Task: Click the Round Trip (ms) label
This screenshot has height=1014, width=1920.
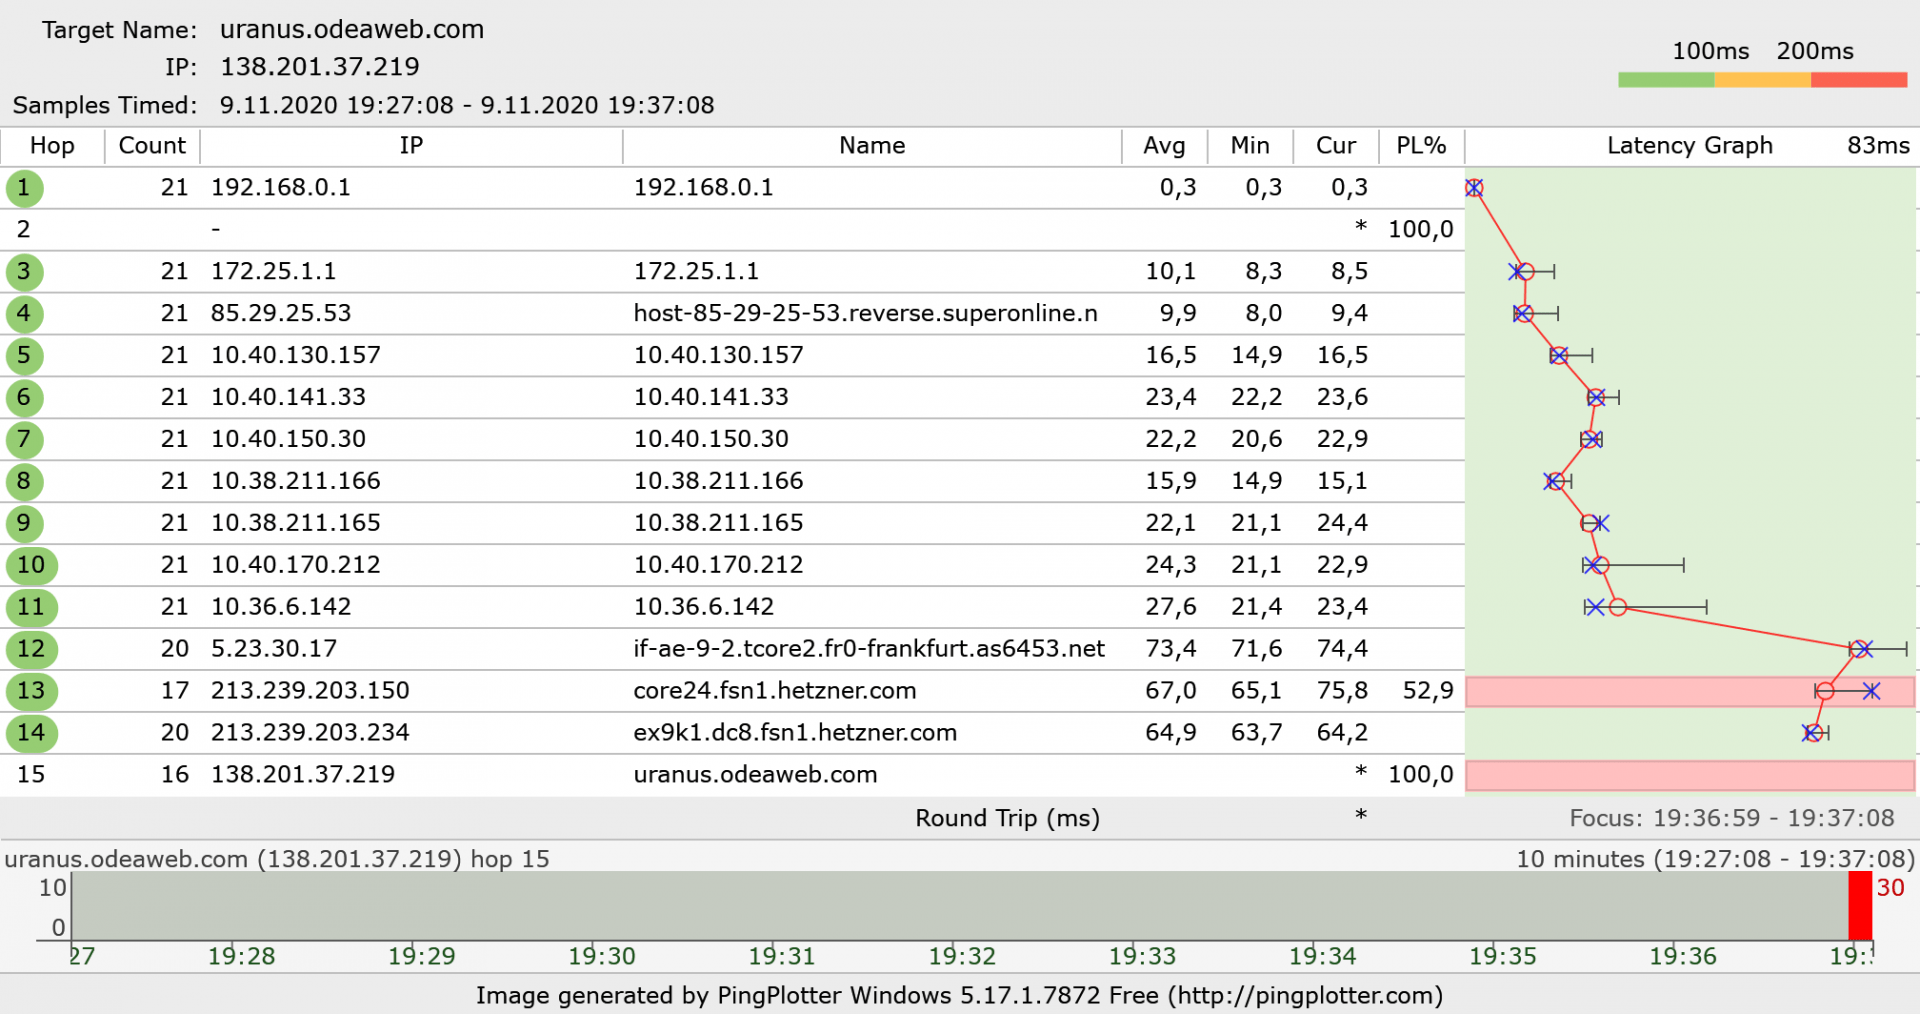Action: point(1008,819)
